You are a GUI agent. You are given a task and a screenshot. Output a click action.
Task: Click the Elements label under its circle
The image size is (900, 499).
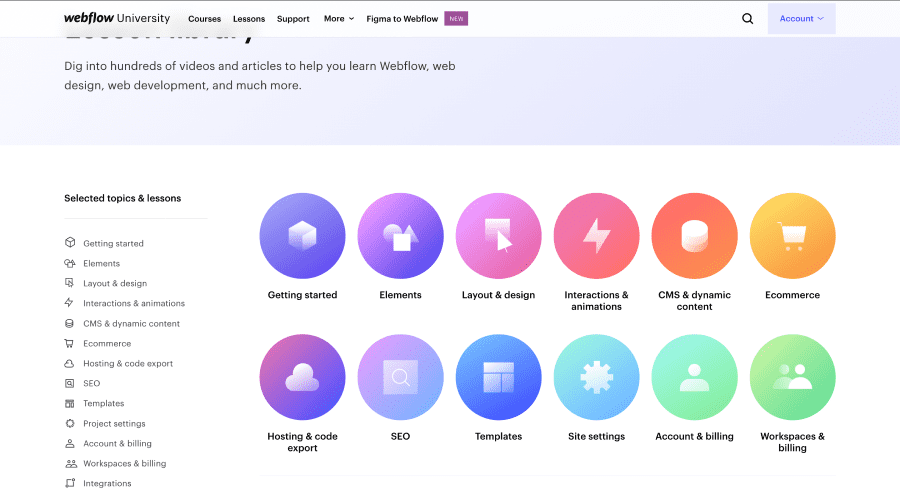point(401,295)
